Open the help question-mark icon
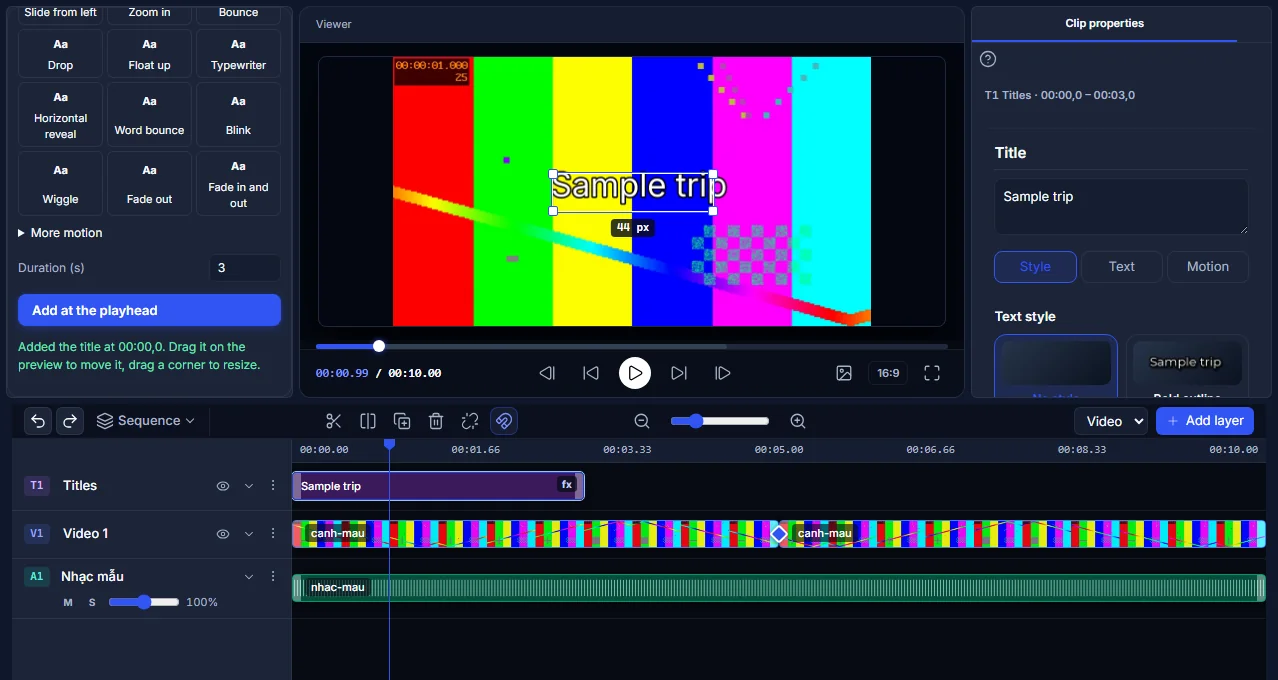The width and height of the screenshot is (1278, 680). click(988, 59)
